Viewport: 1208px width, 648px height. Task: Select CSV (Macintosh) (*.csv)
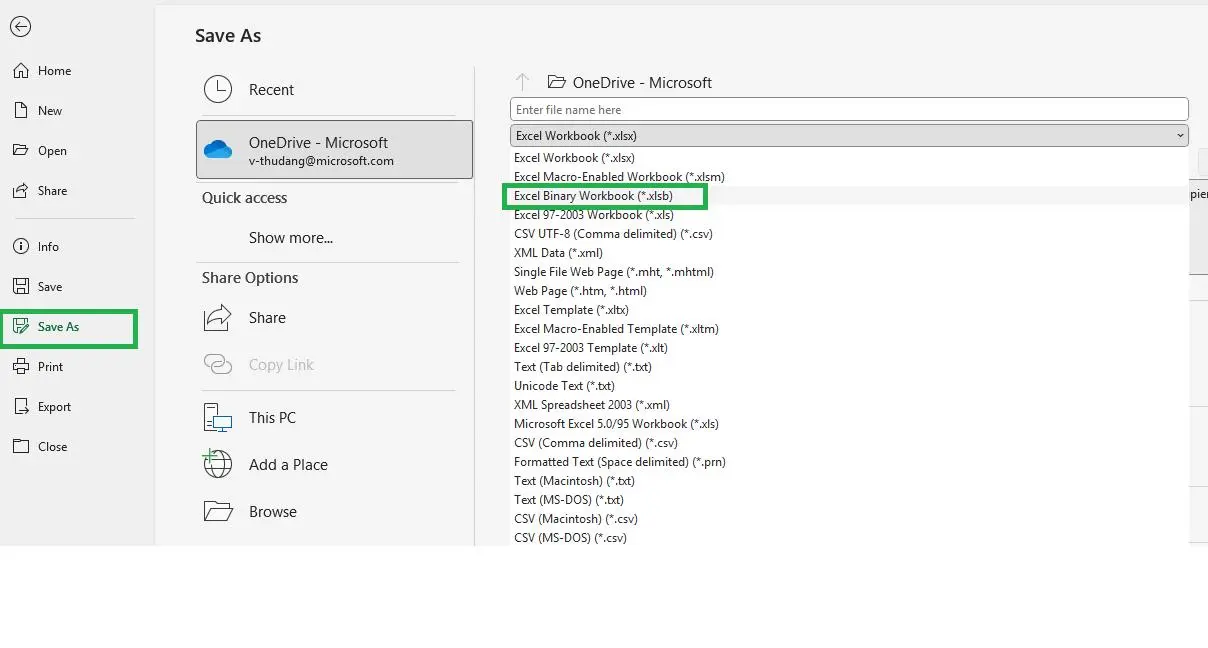coord(576,519)
